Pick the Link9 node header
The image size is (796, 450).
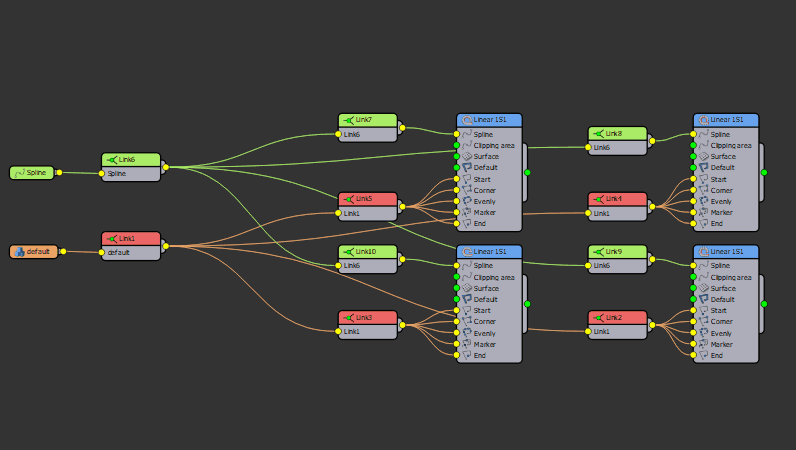pyautogui.click(x=617, y=251)
